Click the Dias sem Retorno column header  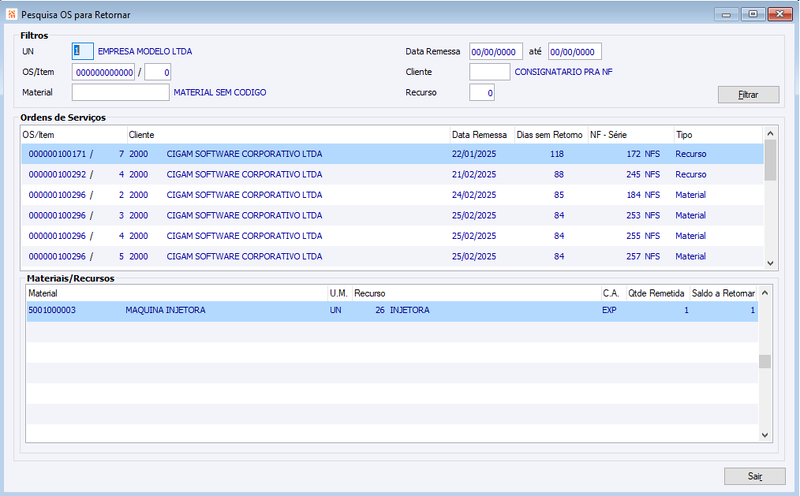(x=551, y=135)
